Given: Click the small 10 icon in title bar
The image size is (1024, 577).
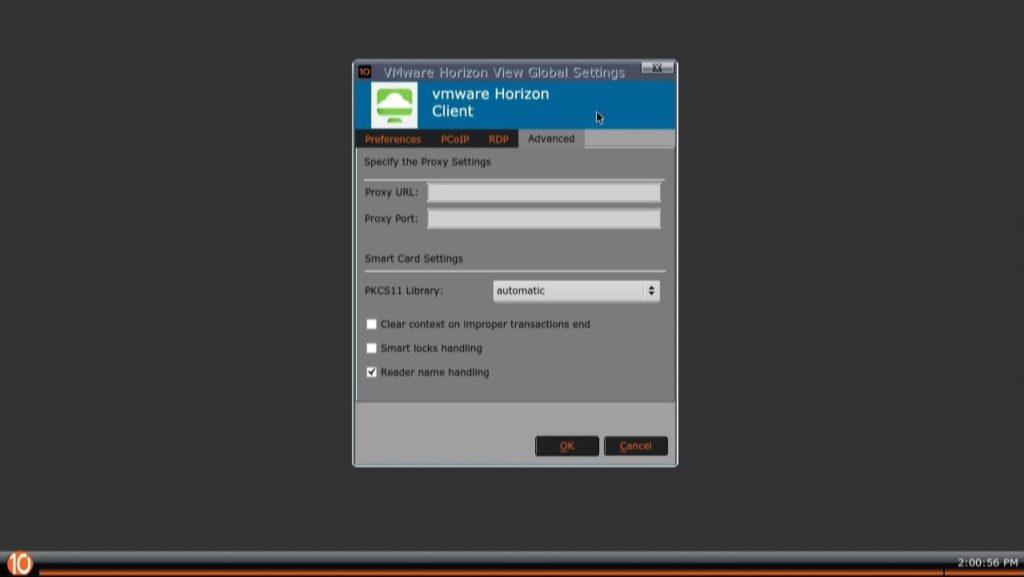Looking at the screenshot, I should point(364,72).
